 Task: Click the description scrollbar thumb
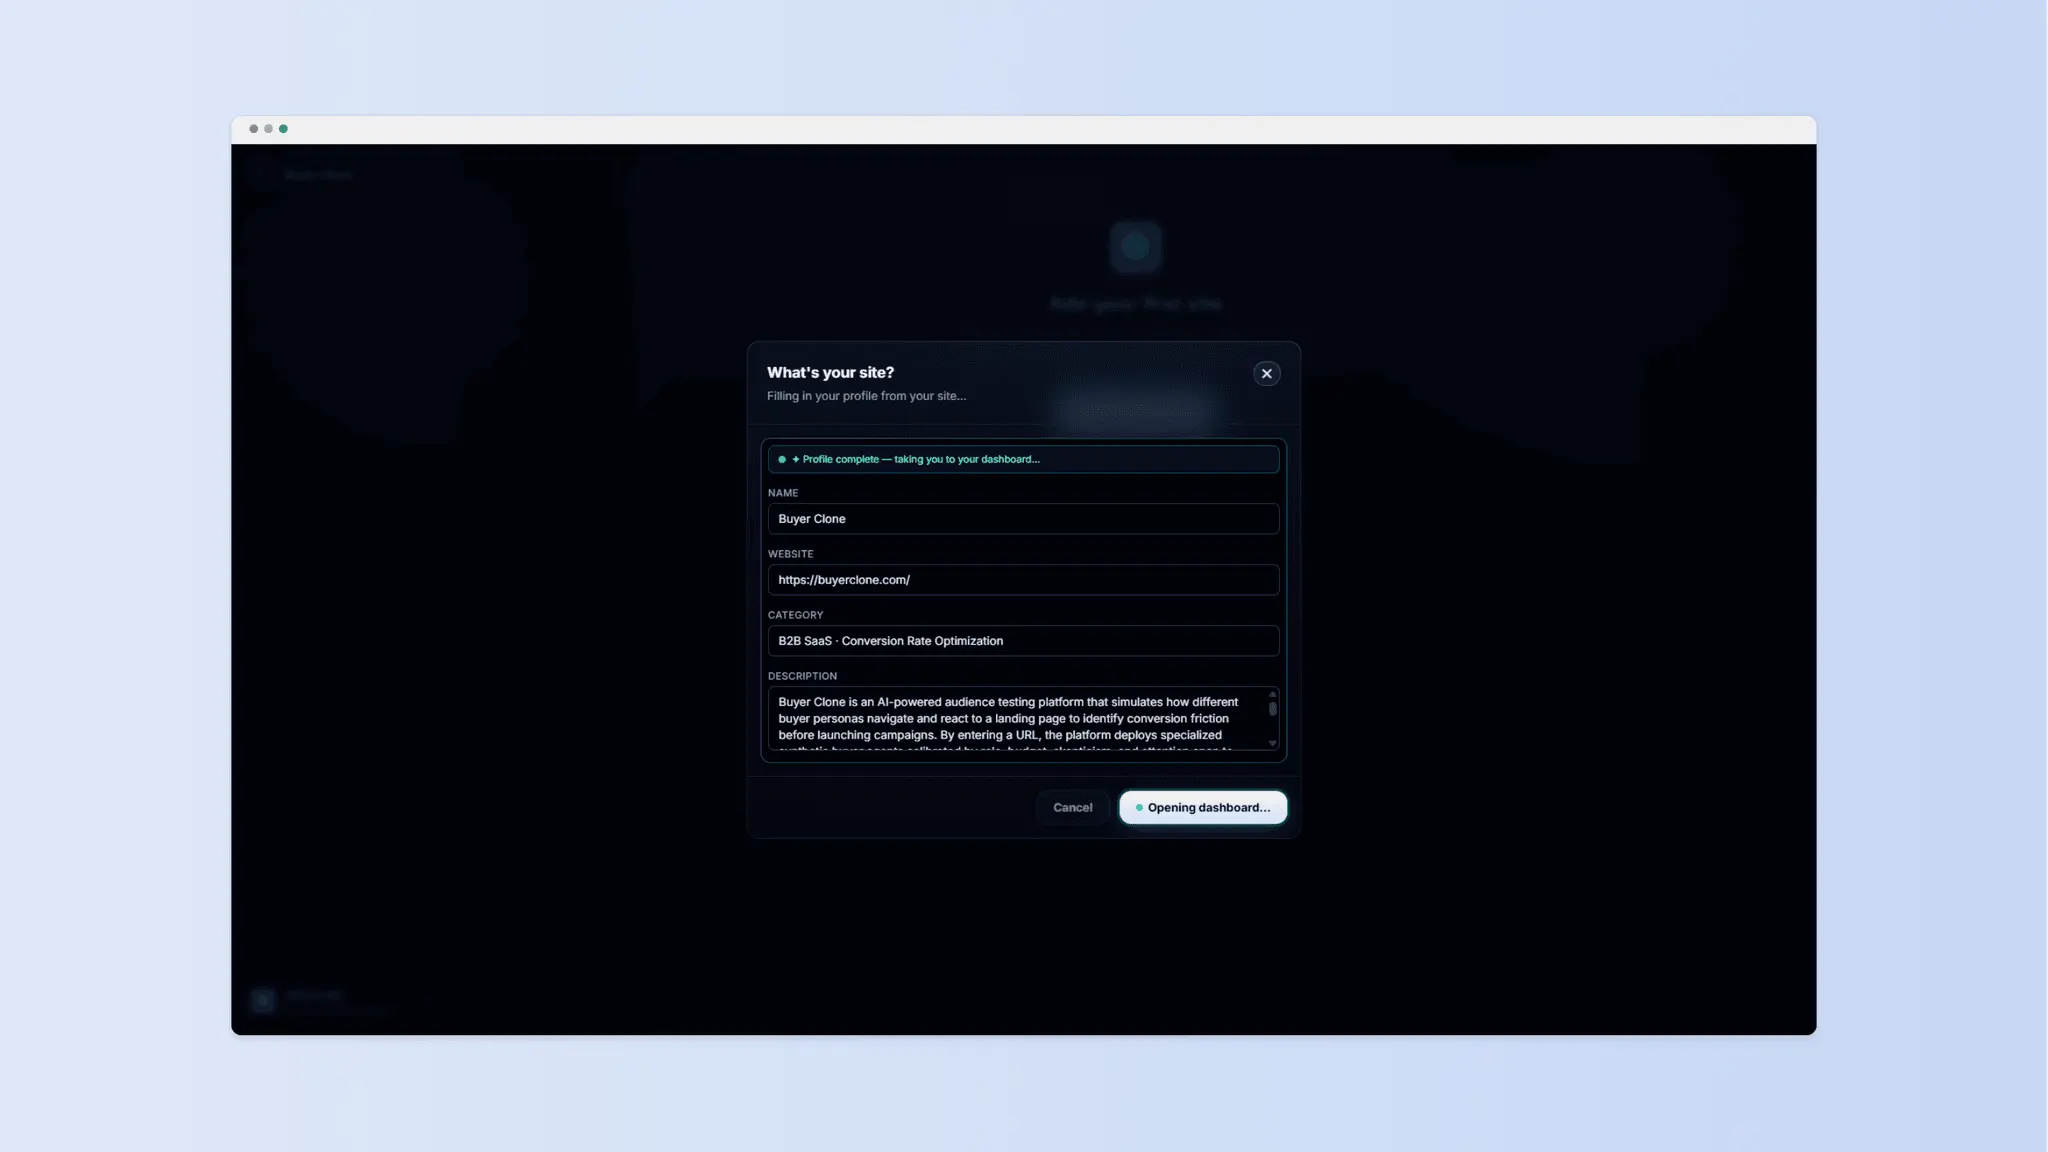1272,709
